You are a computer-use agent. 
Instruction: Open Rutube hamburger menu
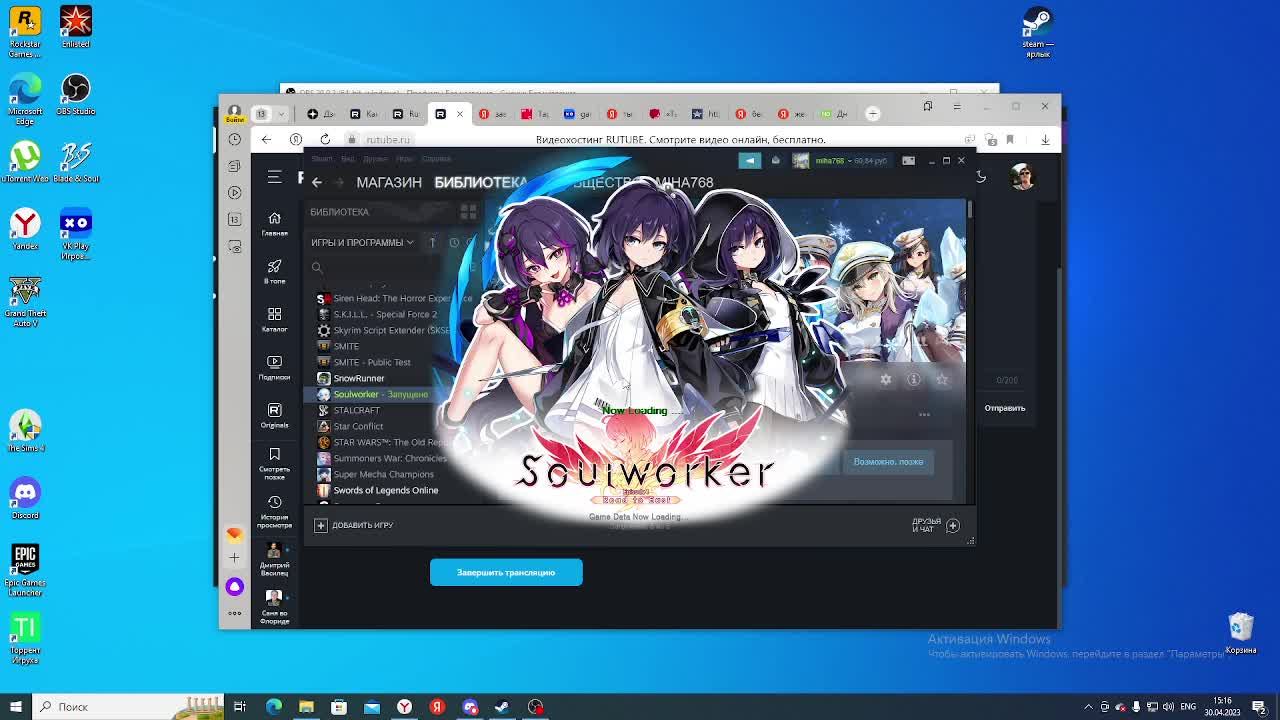(274, 177)
